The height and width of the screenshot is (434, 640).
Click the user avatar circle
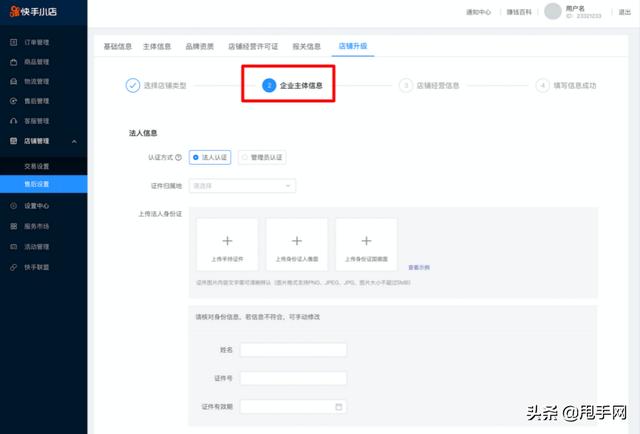pyautogui.click(x=553, y=11)
